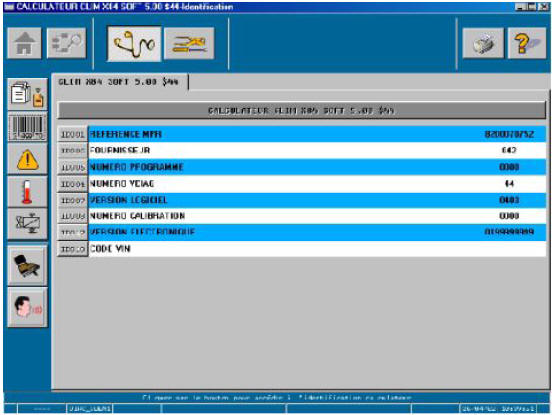Image resolution: width=554 pixels, height=415 pixels.
Task: Click the status bar second field
Action: click(x=89, y=409)
